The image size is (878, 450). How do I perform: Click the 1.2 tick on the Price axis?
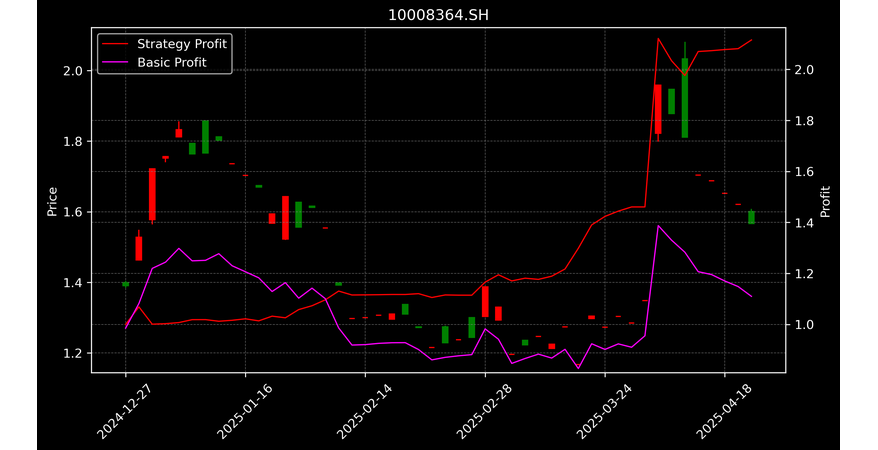click(x=74, y=353)
